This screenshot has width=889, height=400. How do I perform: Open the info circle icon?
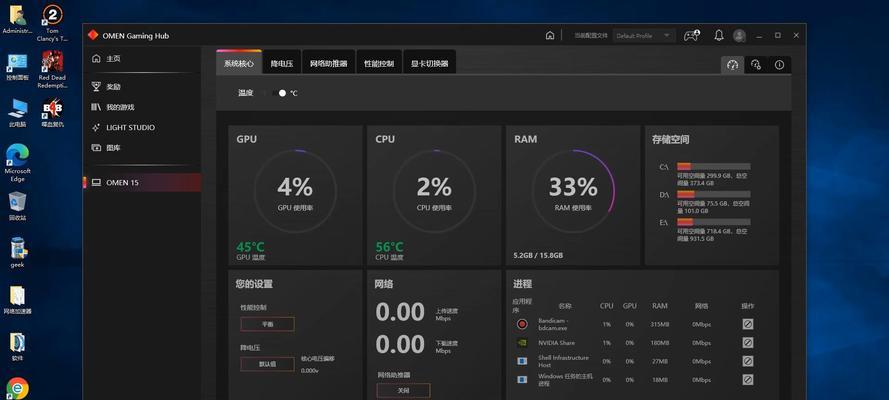click(x=780, y=65)
